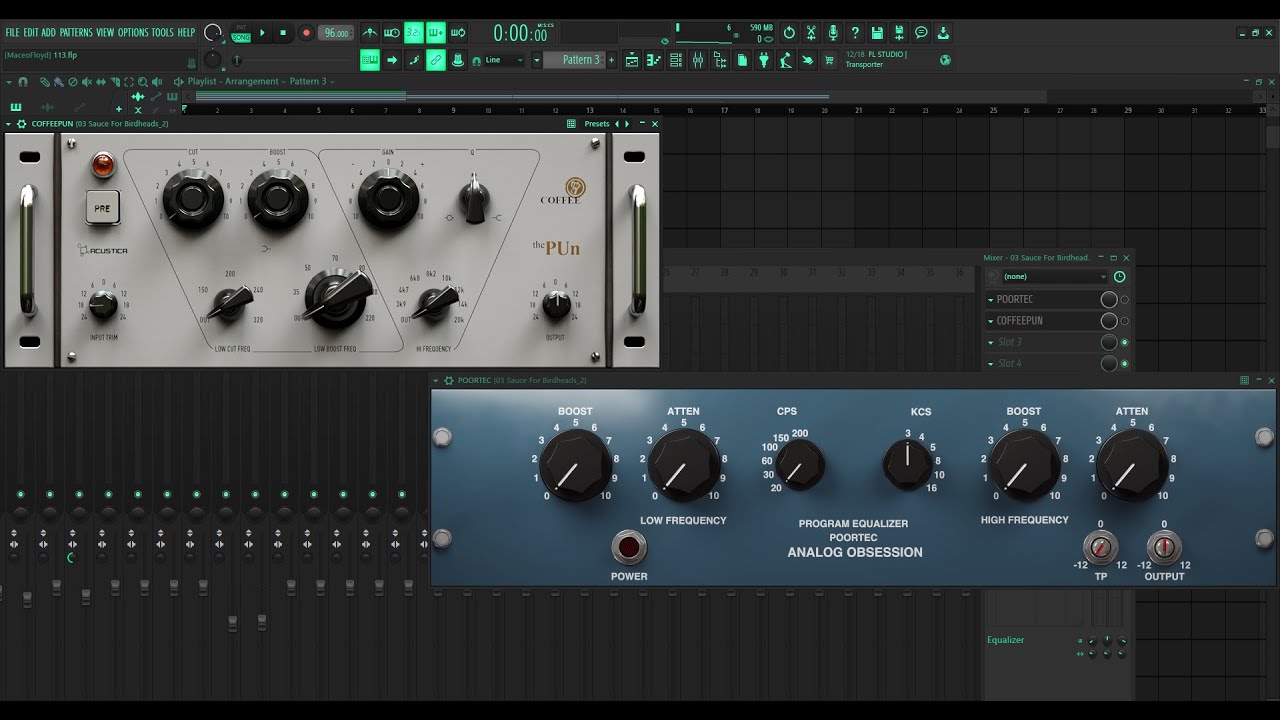This screenshot has width=1280, height=720.
Task: Toggle the POORTEC POWER button
Action: (x=629, y=547)
